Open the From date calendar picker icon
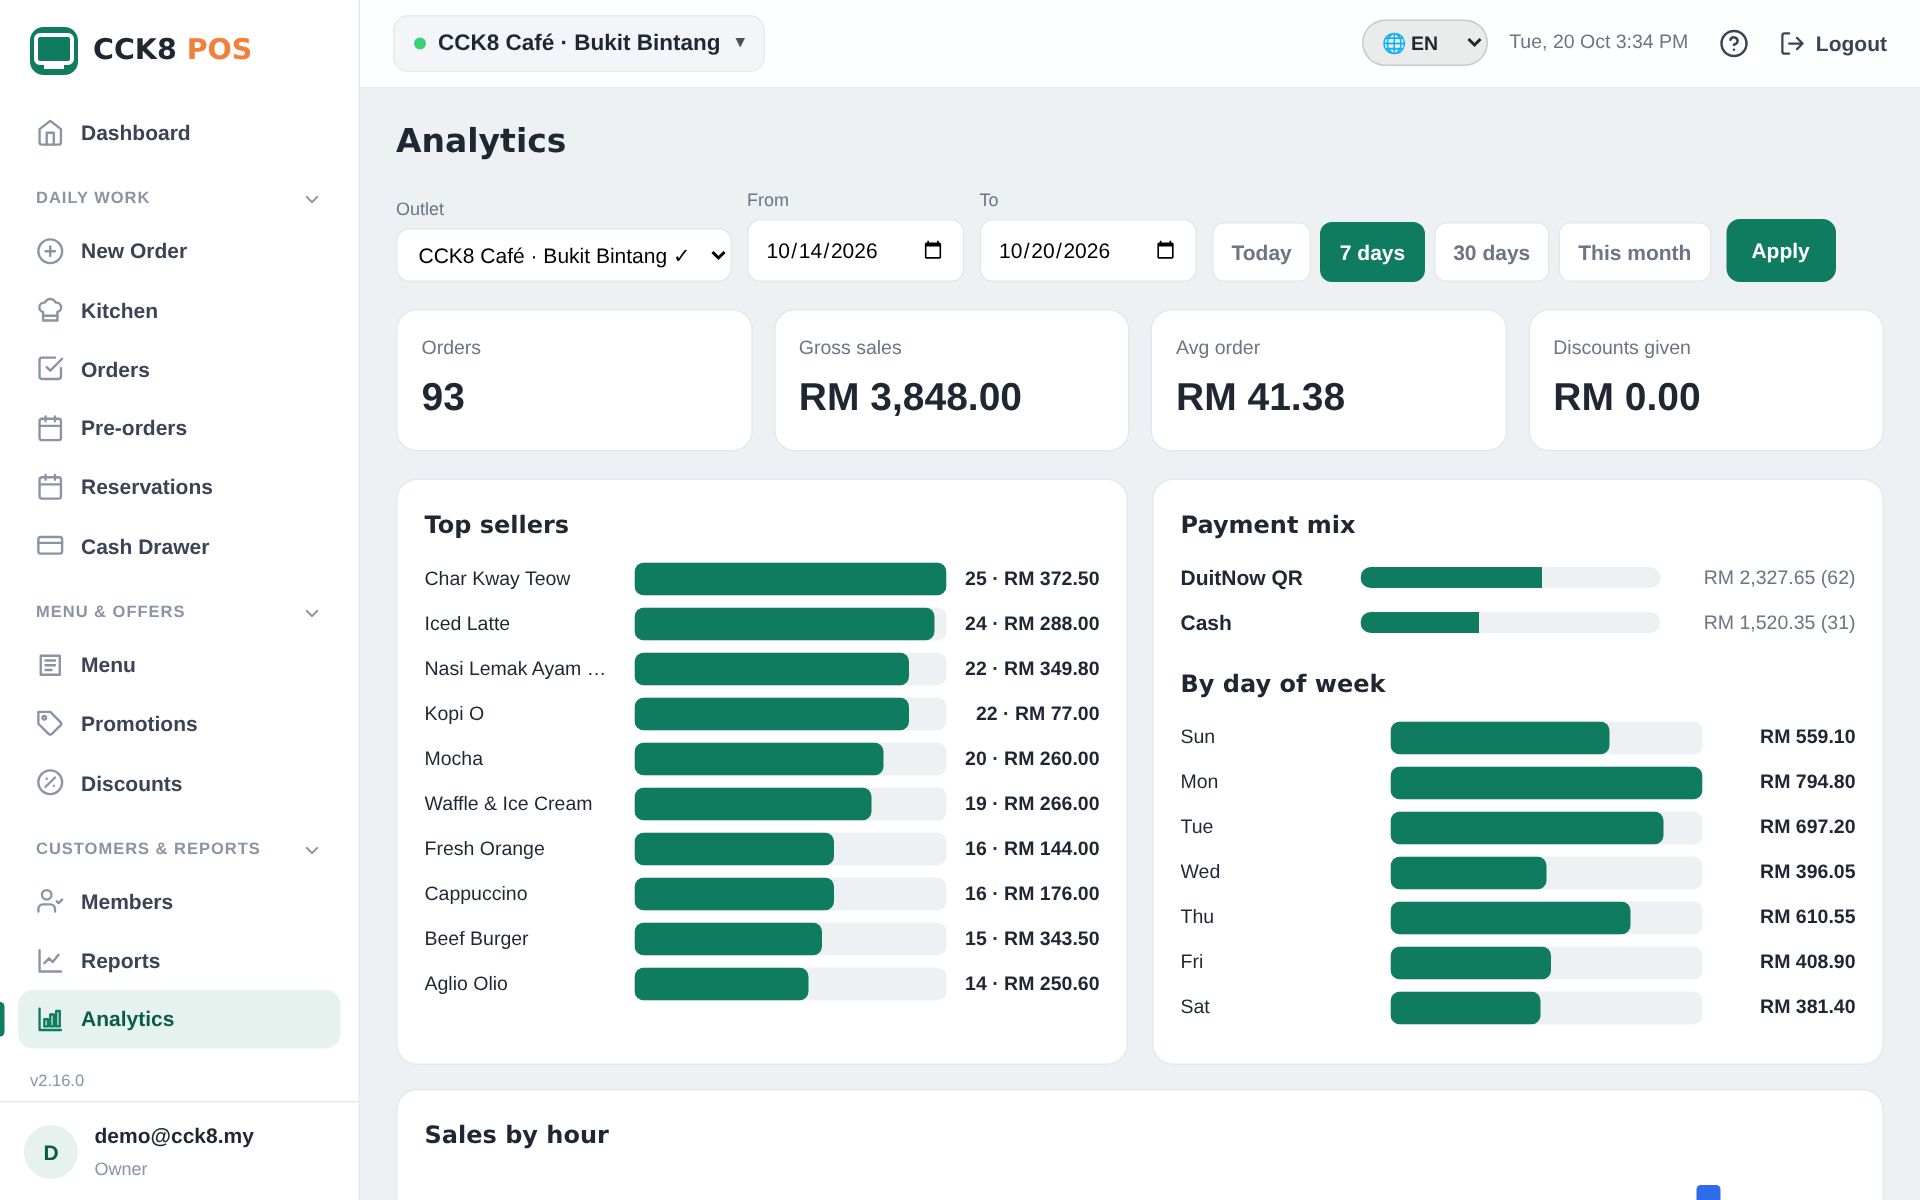 [x=933, y=250]
